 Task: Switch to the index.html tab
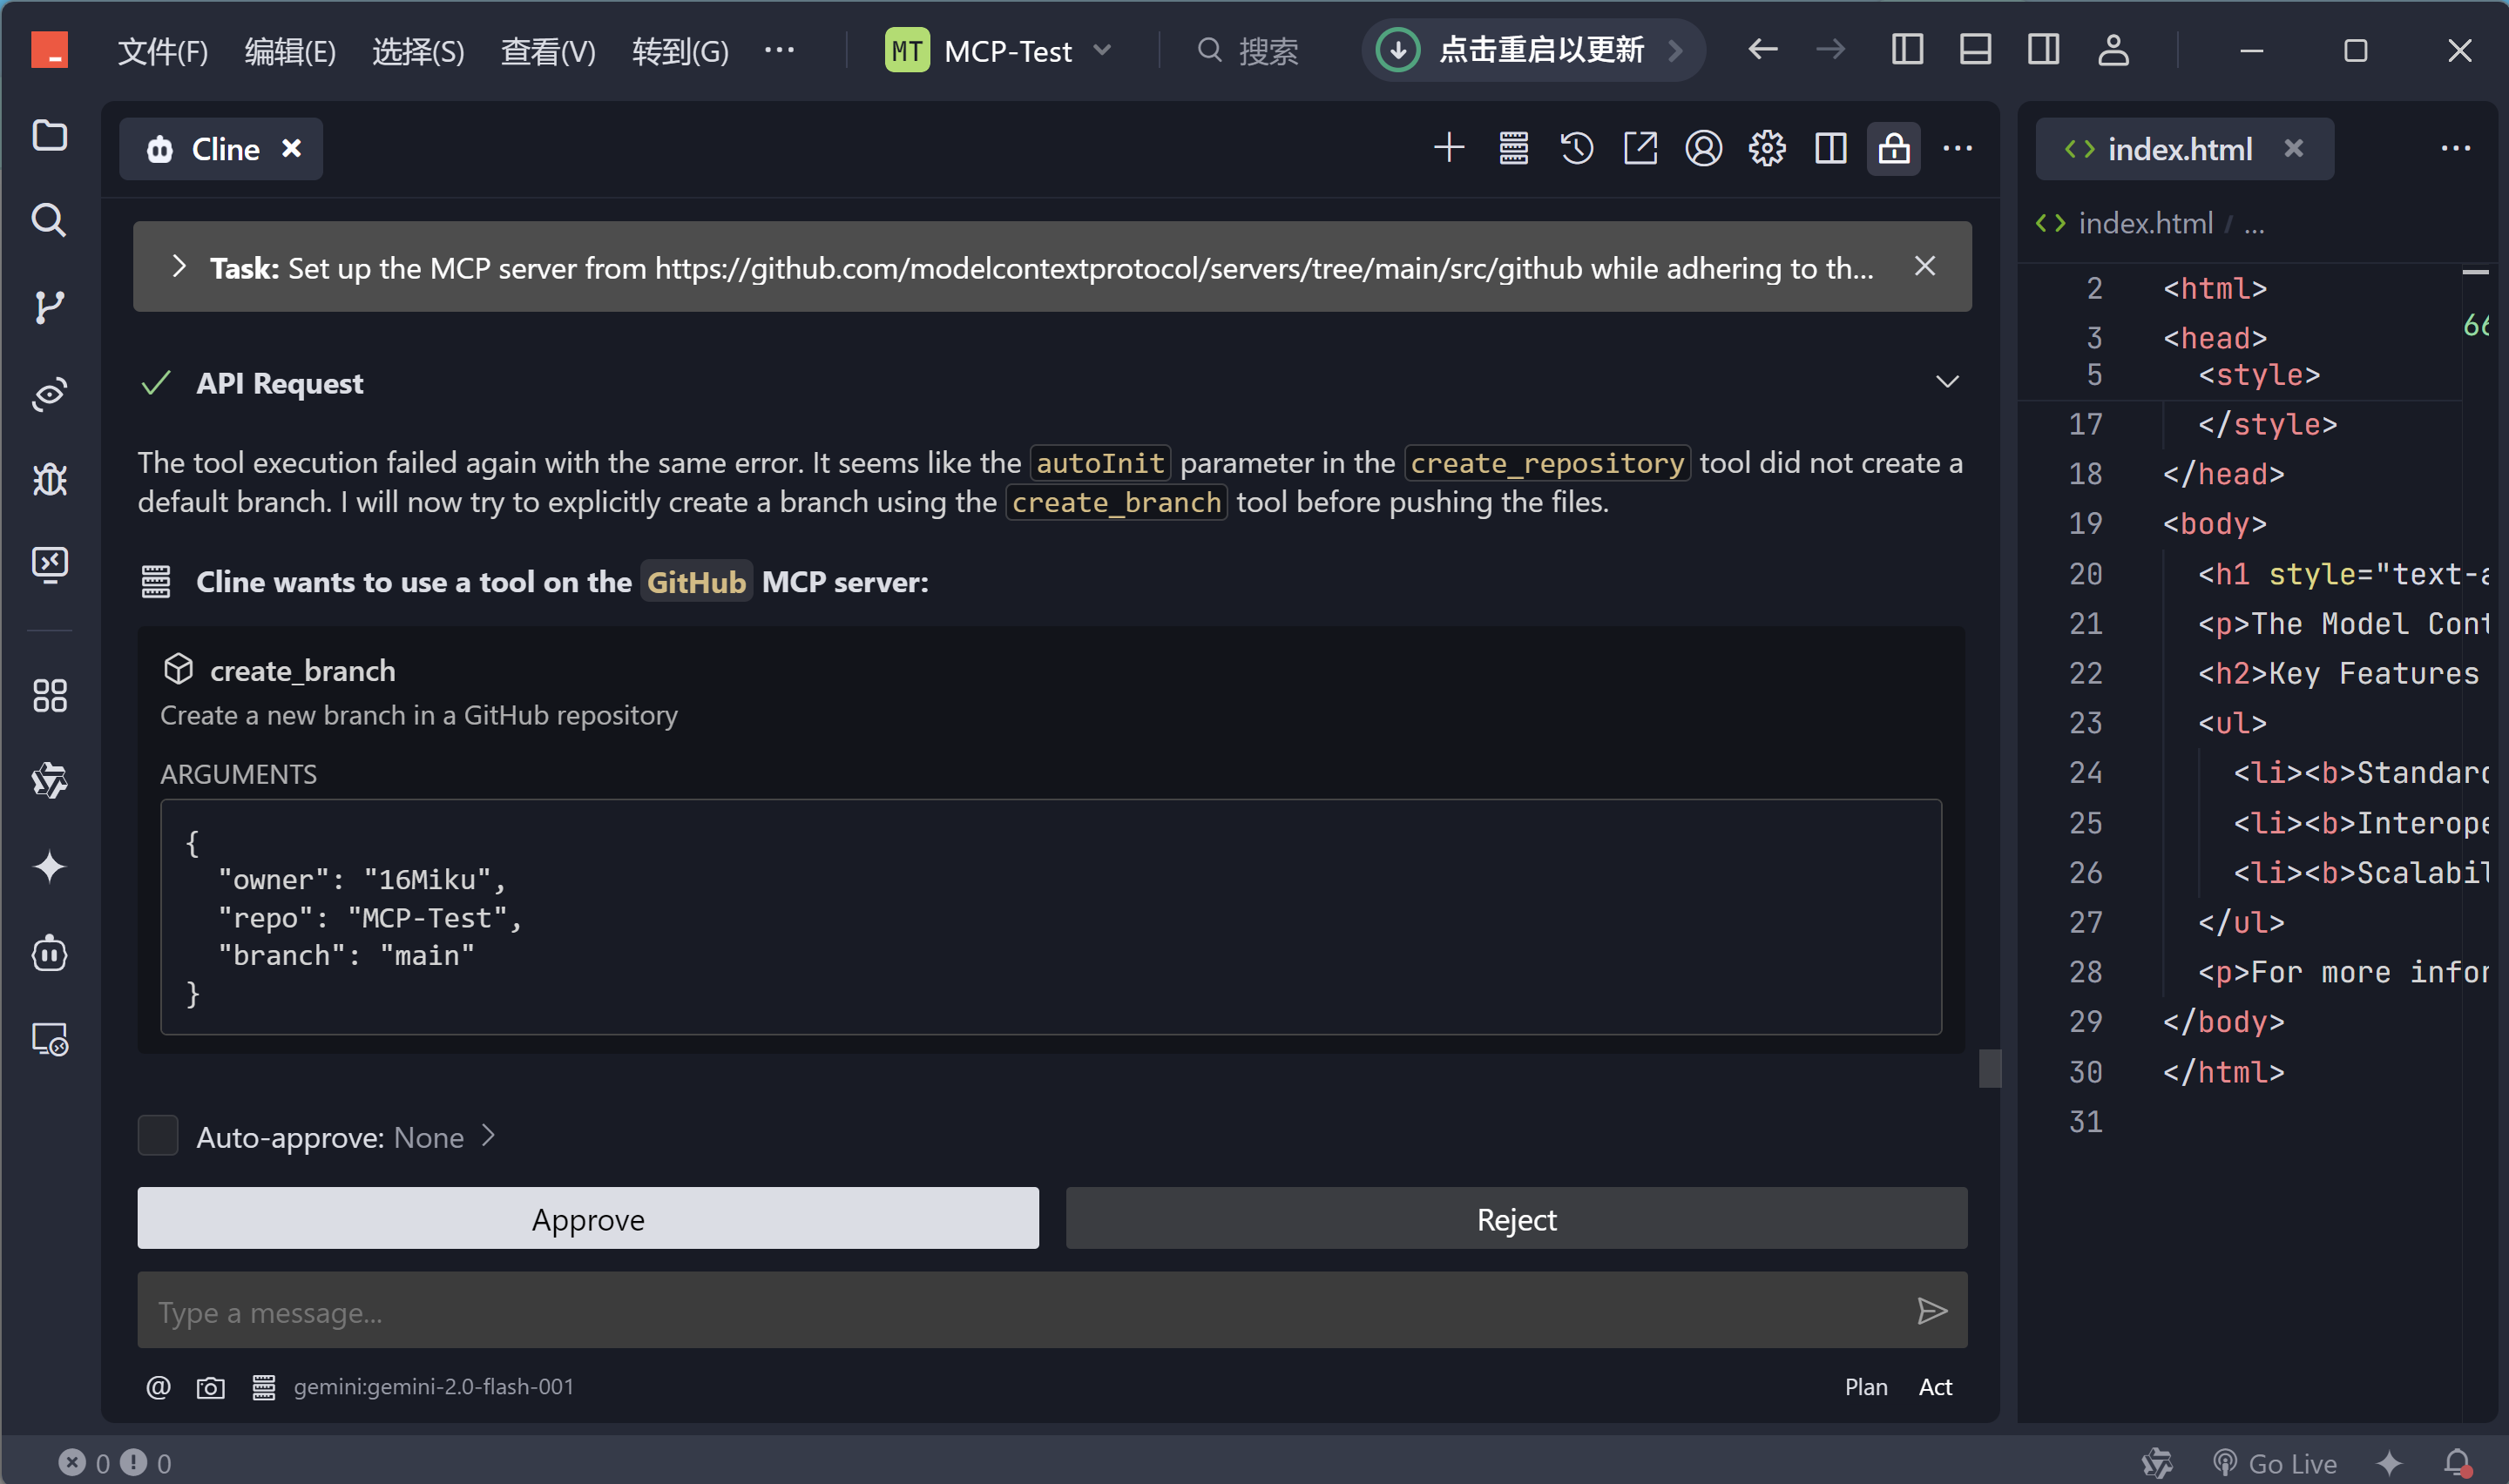[x=2179, y=149]
